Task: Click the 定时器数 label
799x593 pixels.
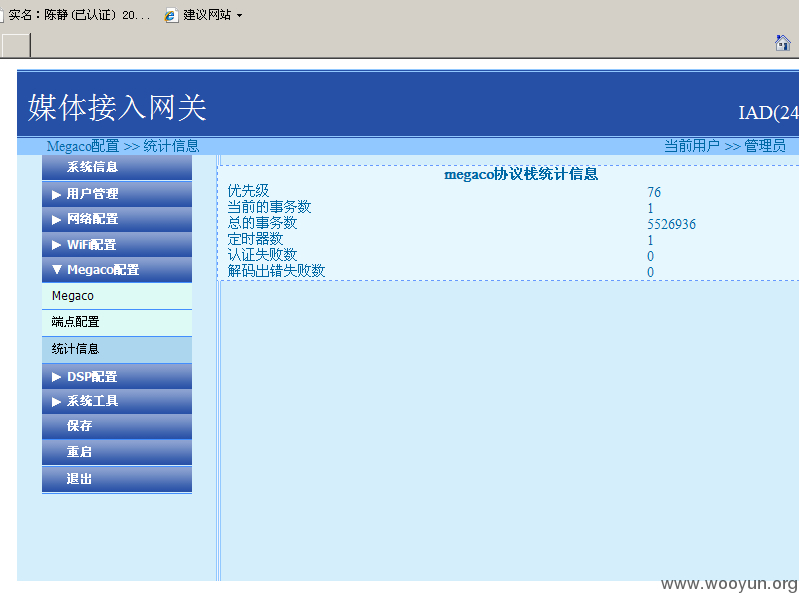Action: [255, 239]
